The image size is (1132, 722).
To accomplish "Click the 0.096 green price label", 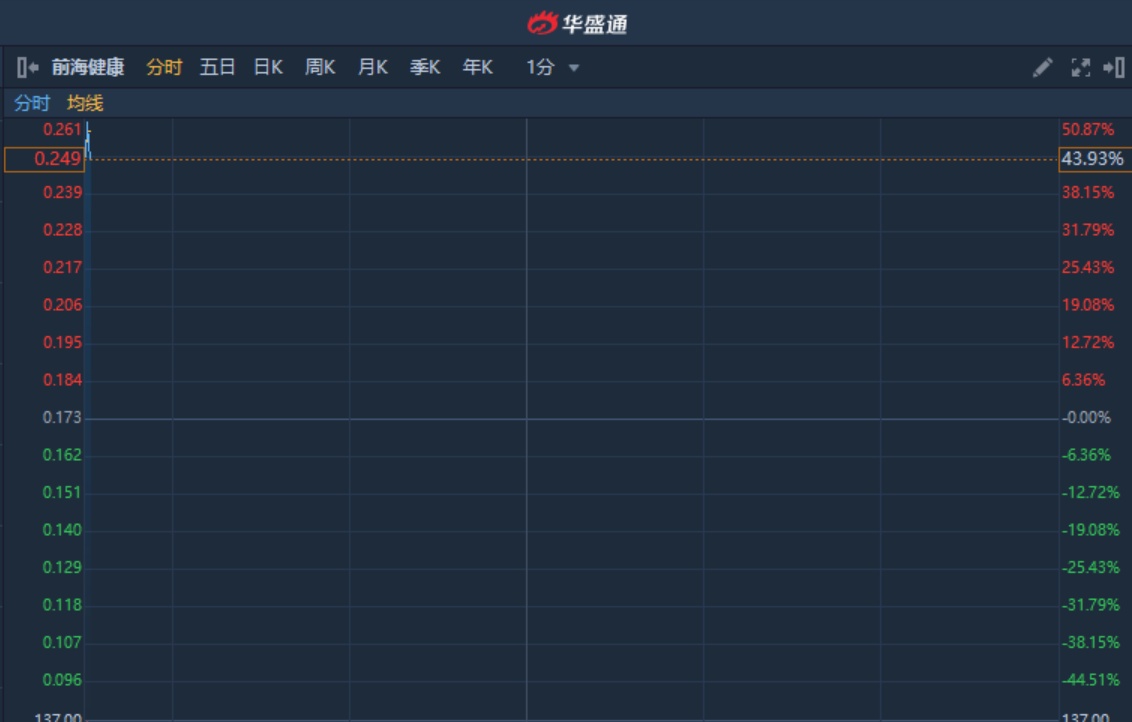I will 62,680.
